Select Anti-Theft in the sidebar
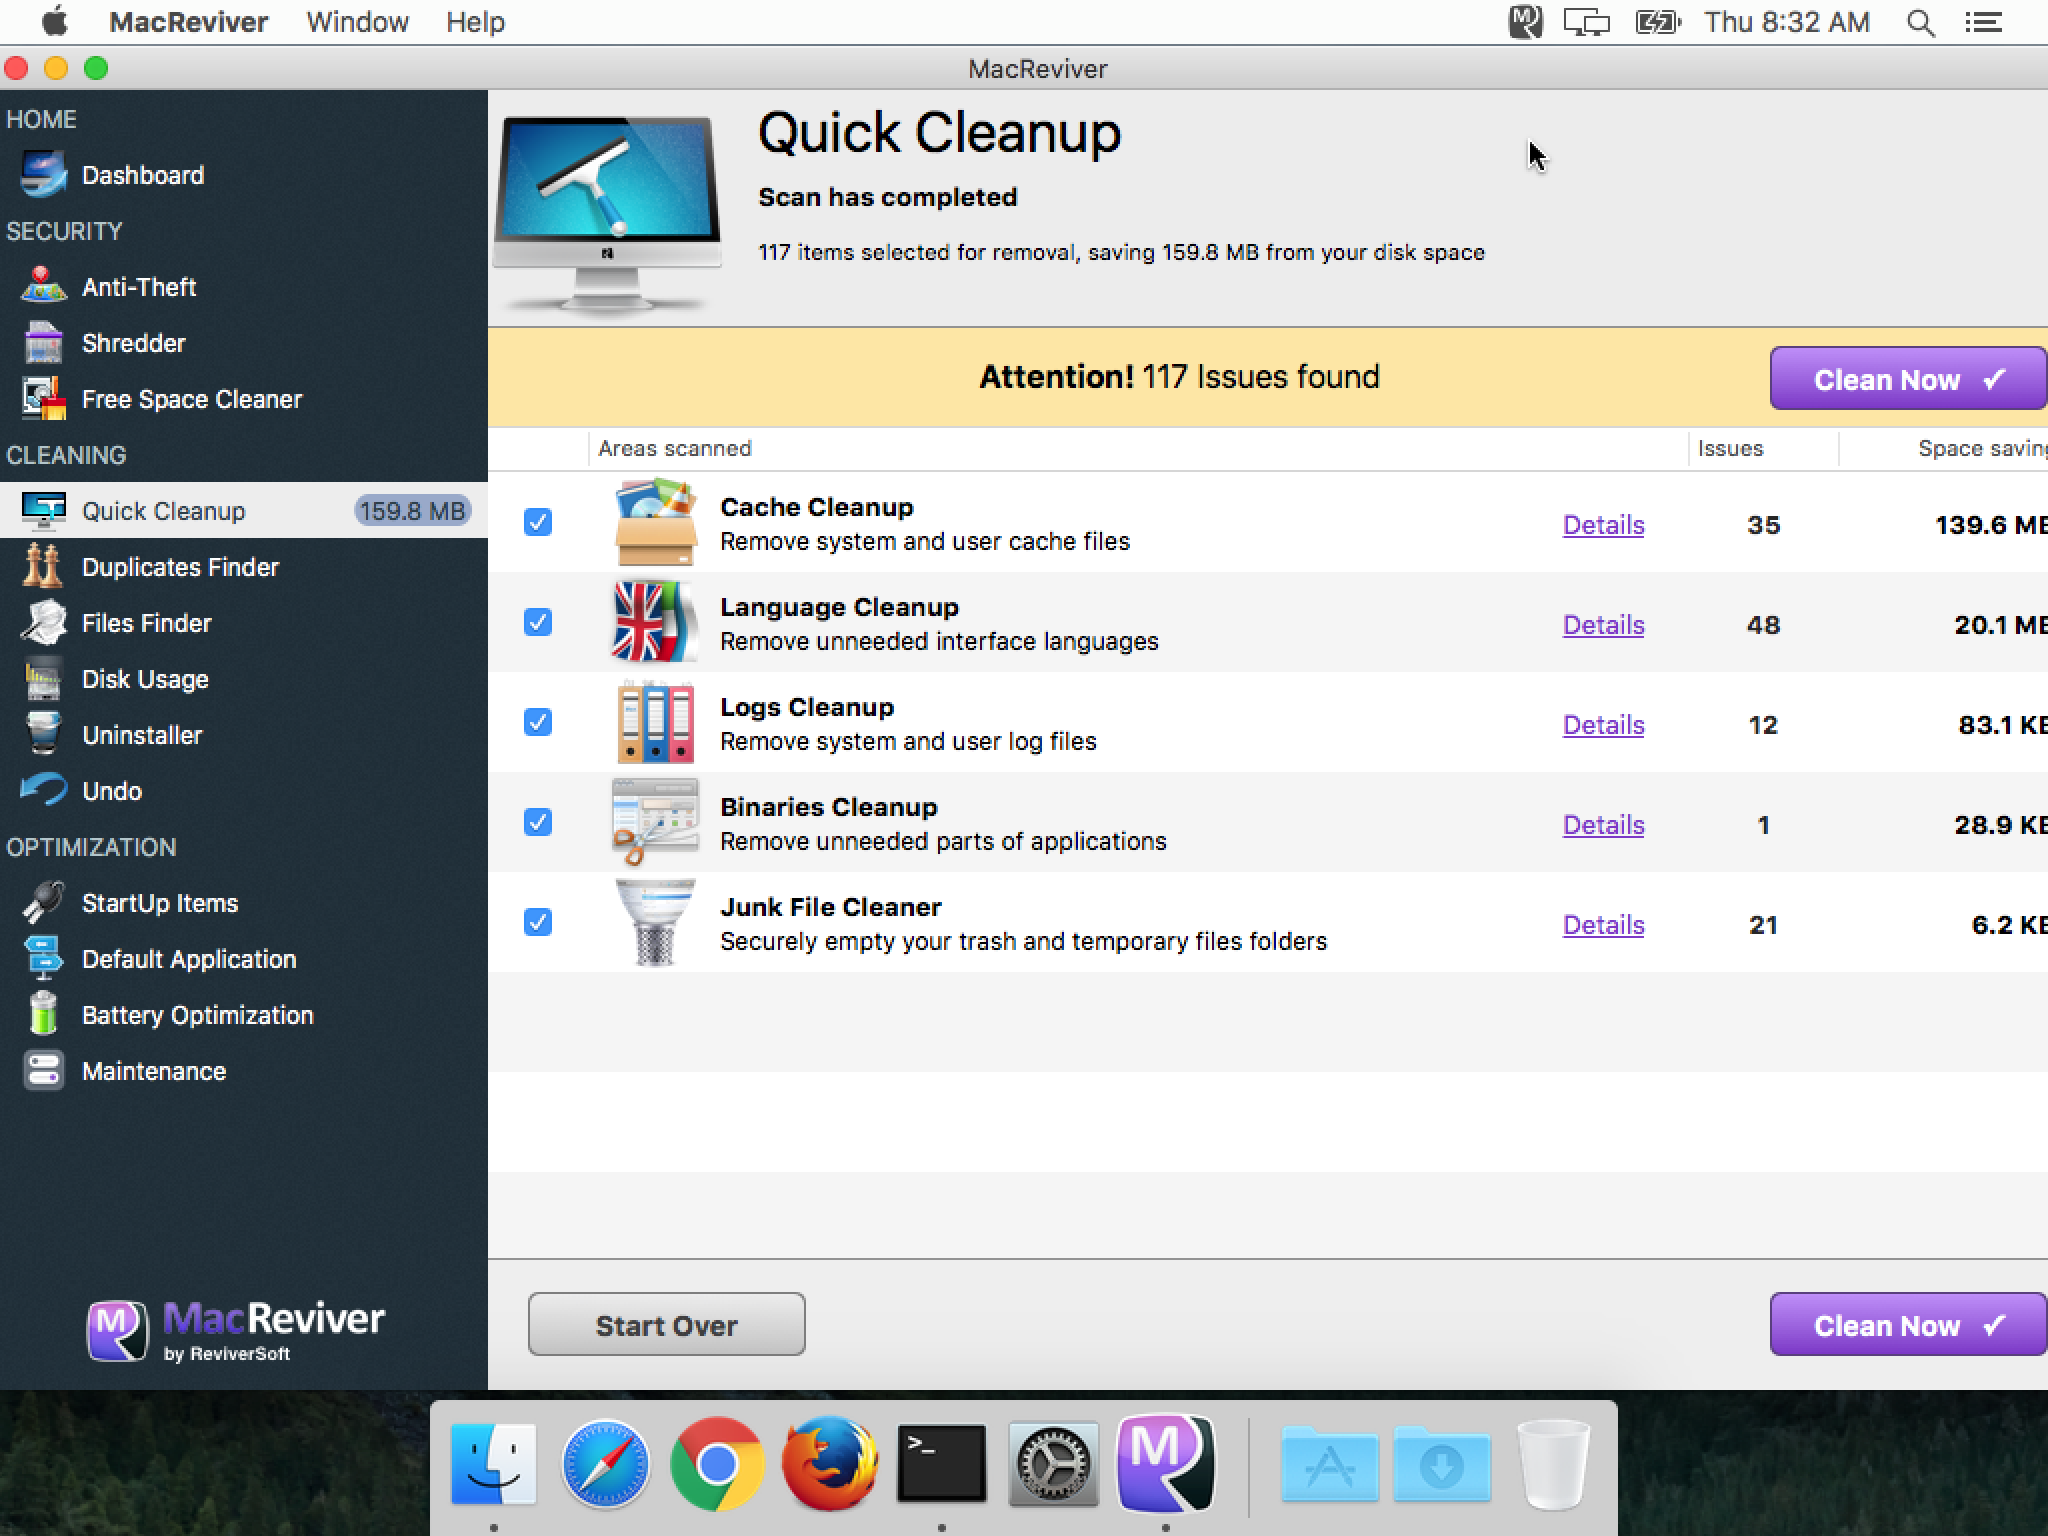2048x1536 pixels. point(138,287)
